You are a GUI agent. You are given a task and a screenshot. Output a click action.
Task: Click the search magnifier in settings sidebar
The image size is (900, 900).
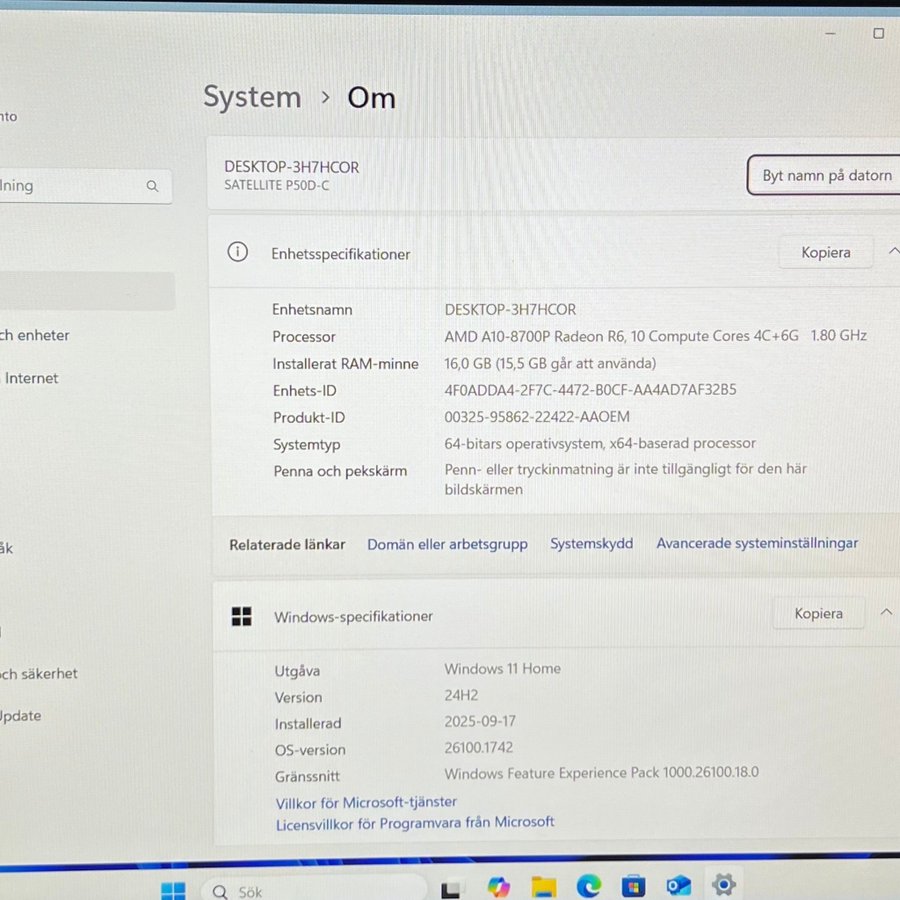[153, 186]
